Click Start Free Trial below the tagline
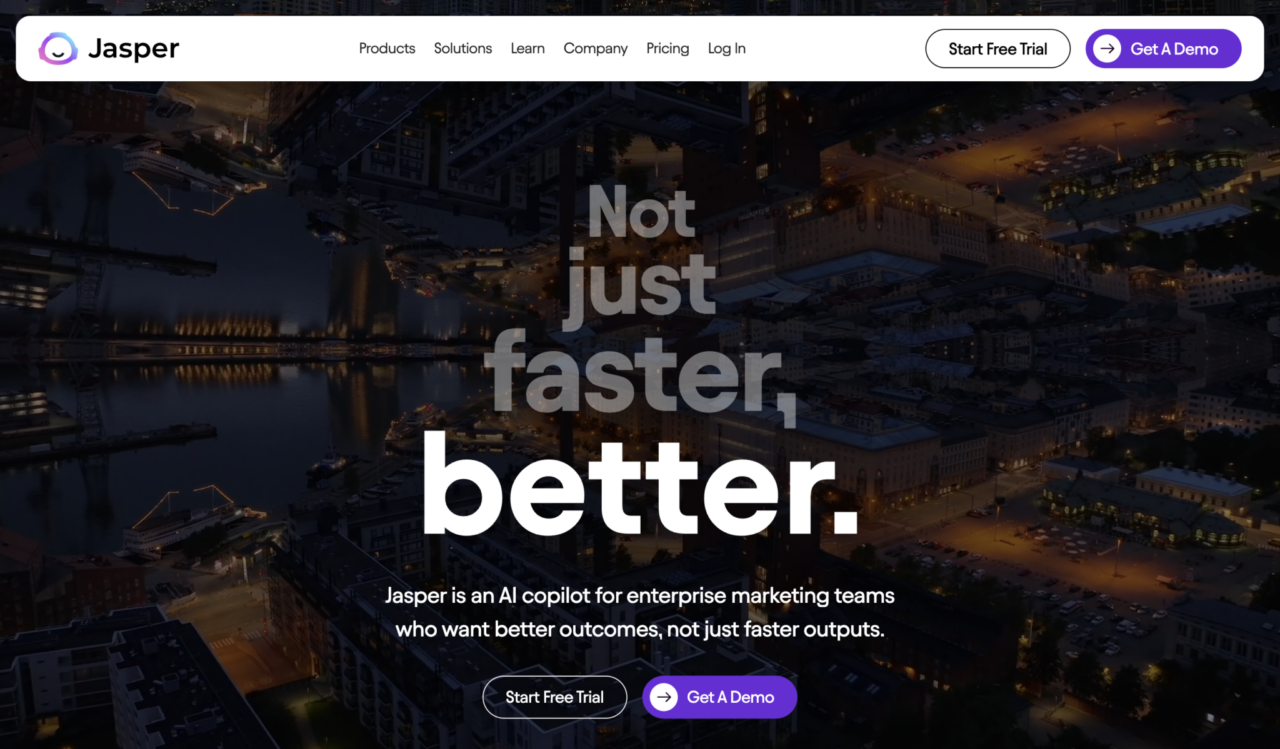Viewport: 1280px width, 749px height. click(555, 697)
